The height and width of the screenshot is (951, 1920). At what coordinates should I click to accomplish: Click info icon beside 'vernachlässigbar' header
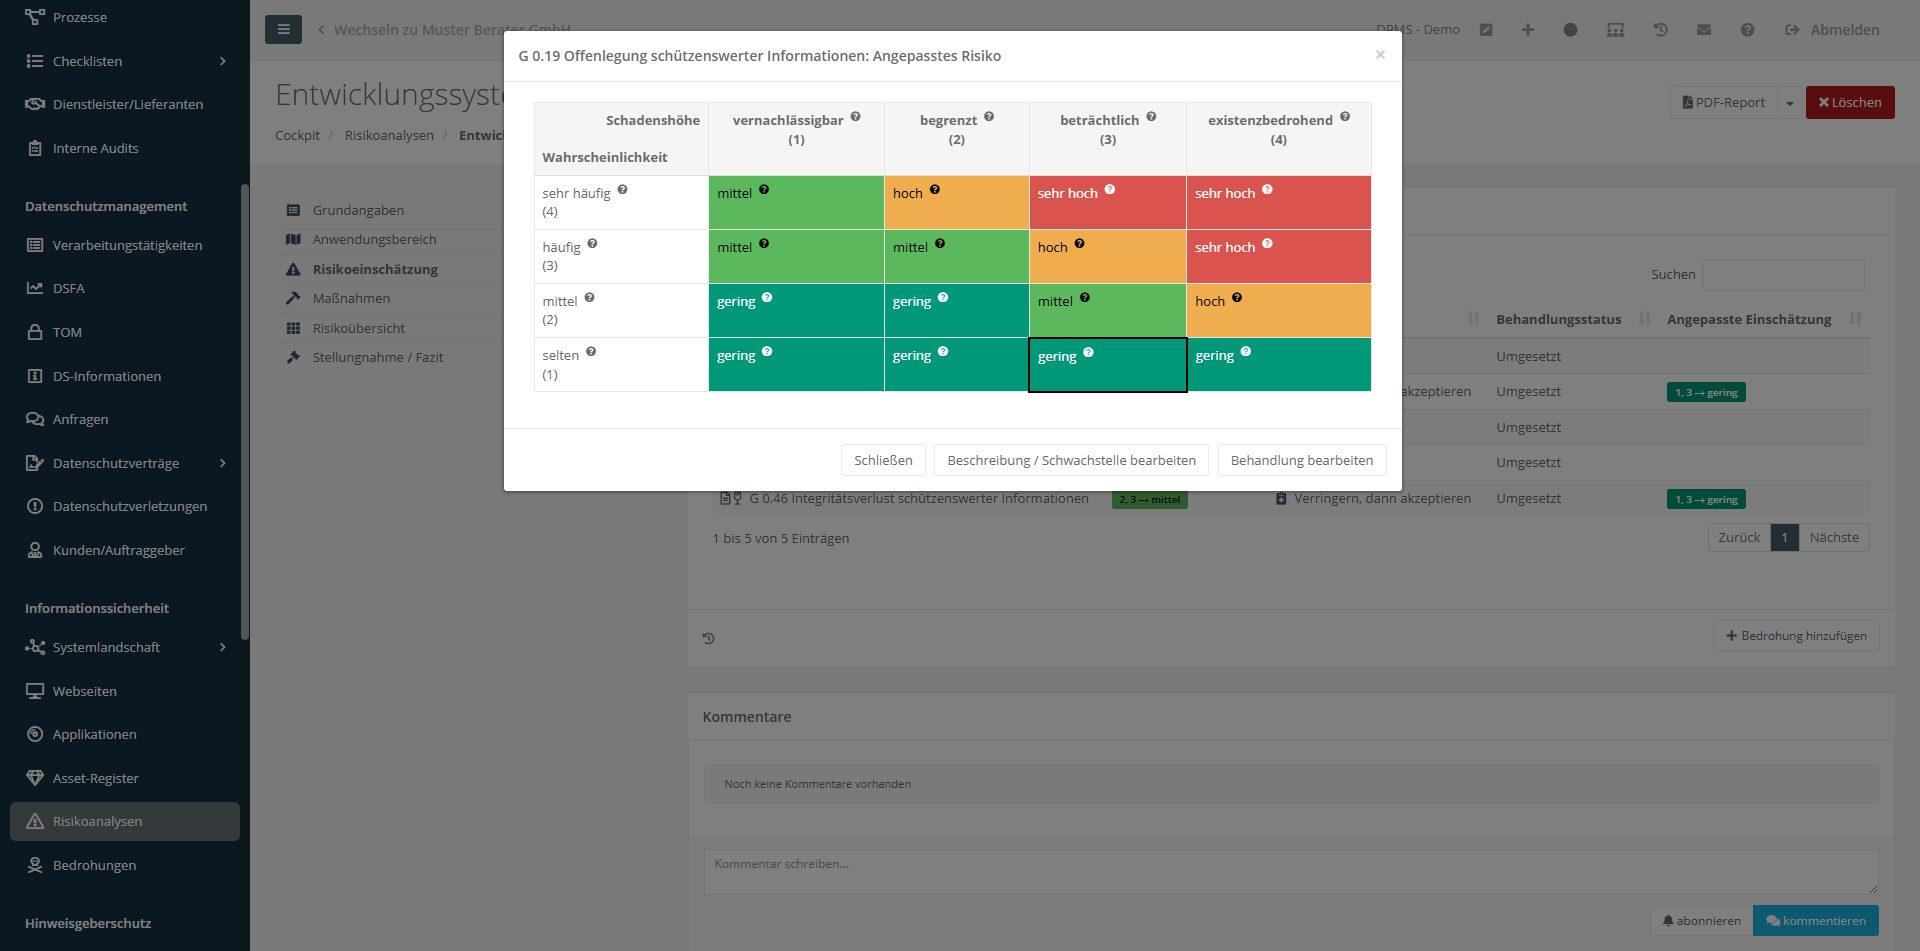[855, 117]
